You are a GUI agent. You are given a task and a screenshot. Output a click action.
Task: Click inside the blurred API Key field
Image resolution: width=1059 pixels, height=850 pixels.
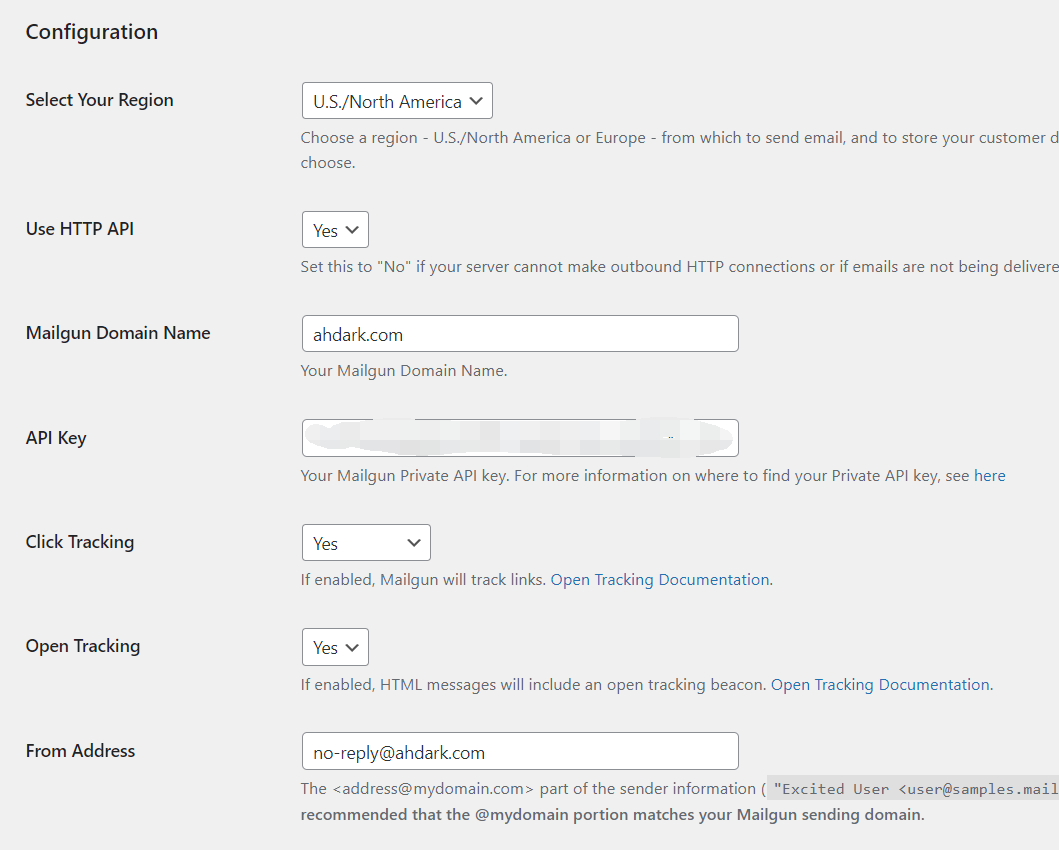(x=519, y=438)
